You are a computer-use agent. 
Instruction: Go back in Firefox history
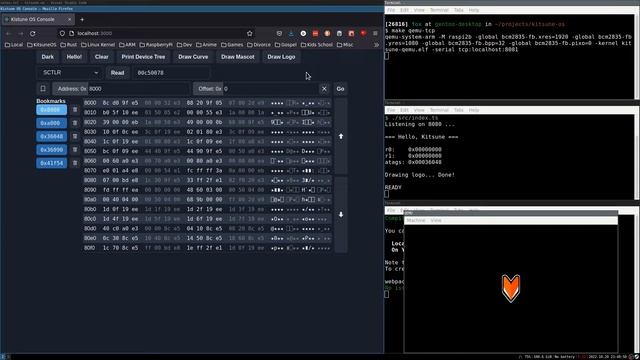[x=8, y=33]
